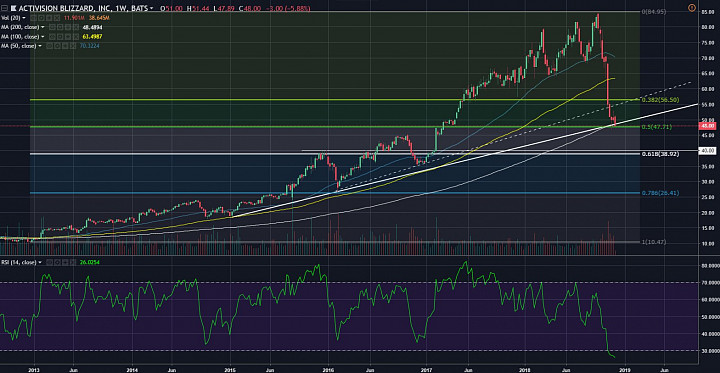Viewport: 720px width, 373px height.
Task: Click the MA 200 value 48.4894
Action: coord(92,27)
